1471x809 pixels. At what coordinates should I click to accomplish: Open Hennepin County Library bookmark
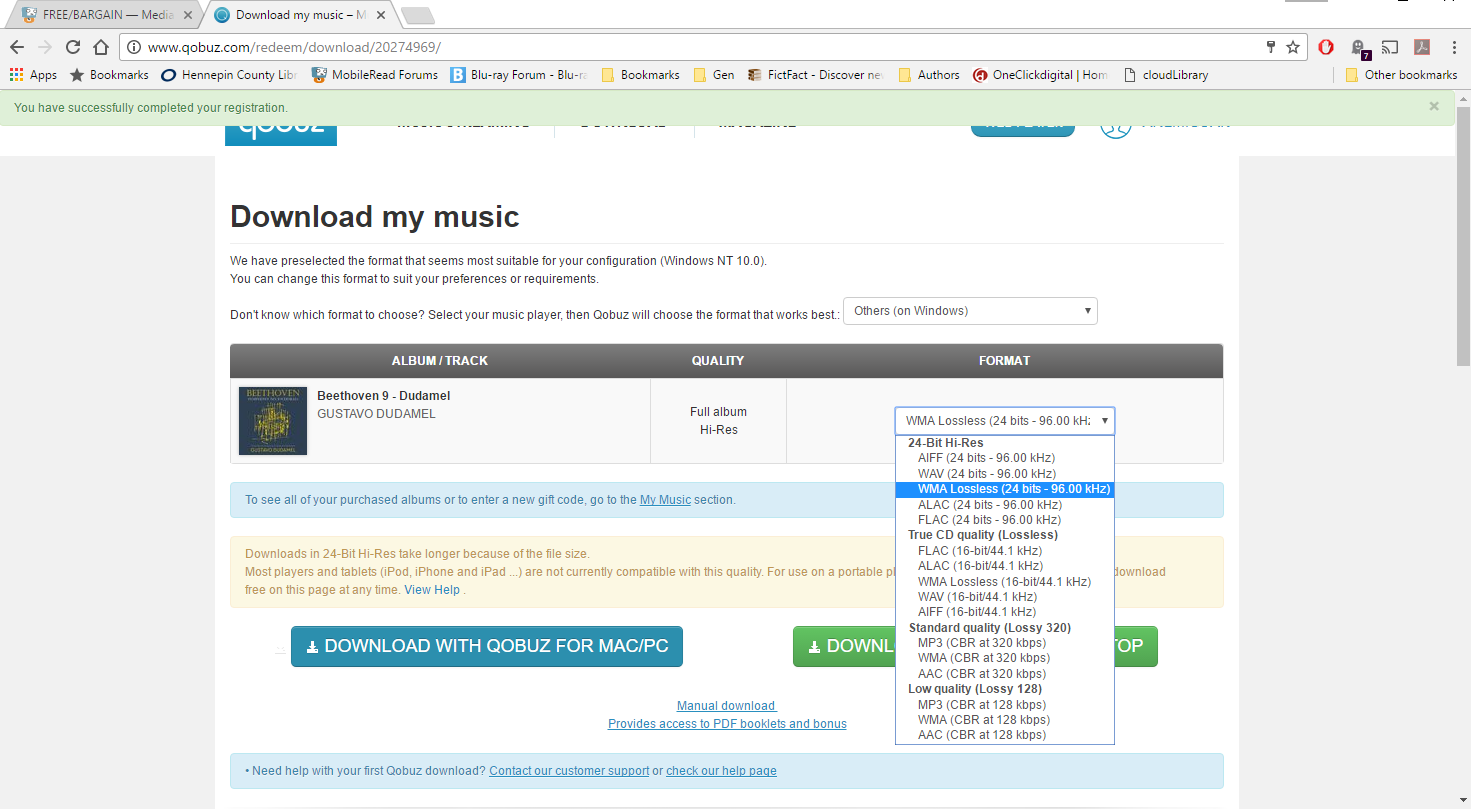pyautogui.click(x=229, y=75)
